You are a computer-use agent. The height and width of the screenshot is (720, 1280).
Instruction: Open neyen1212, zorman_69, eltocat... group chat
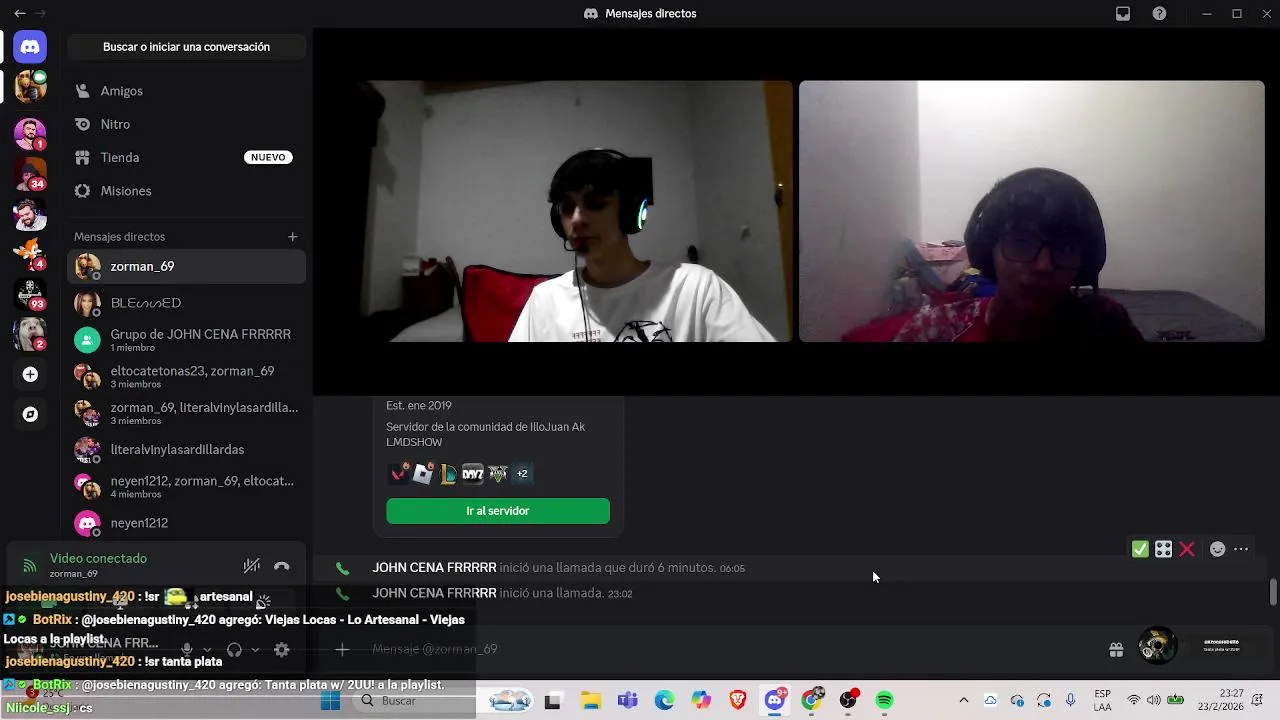186,487
